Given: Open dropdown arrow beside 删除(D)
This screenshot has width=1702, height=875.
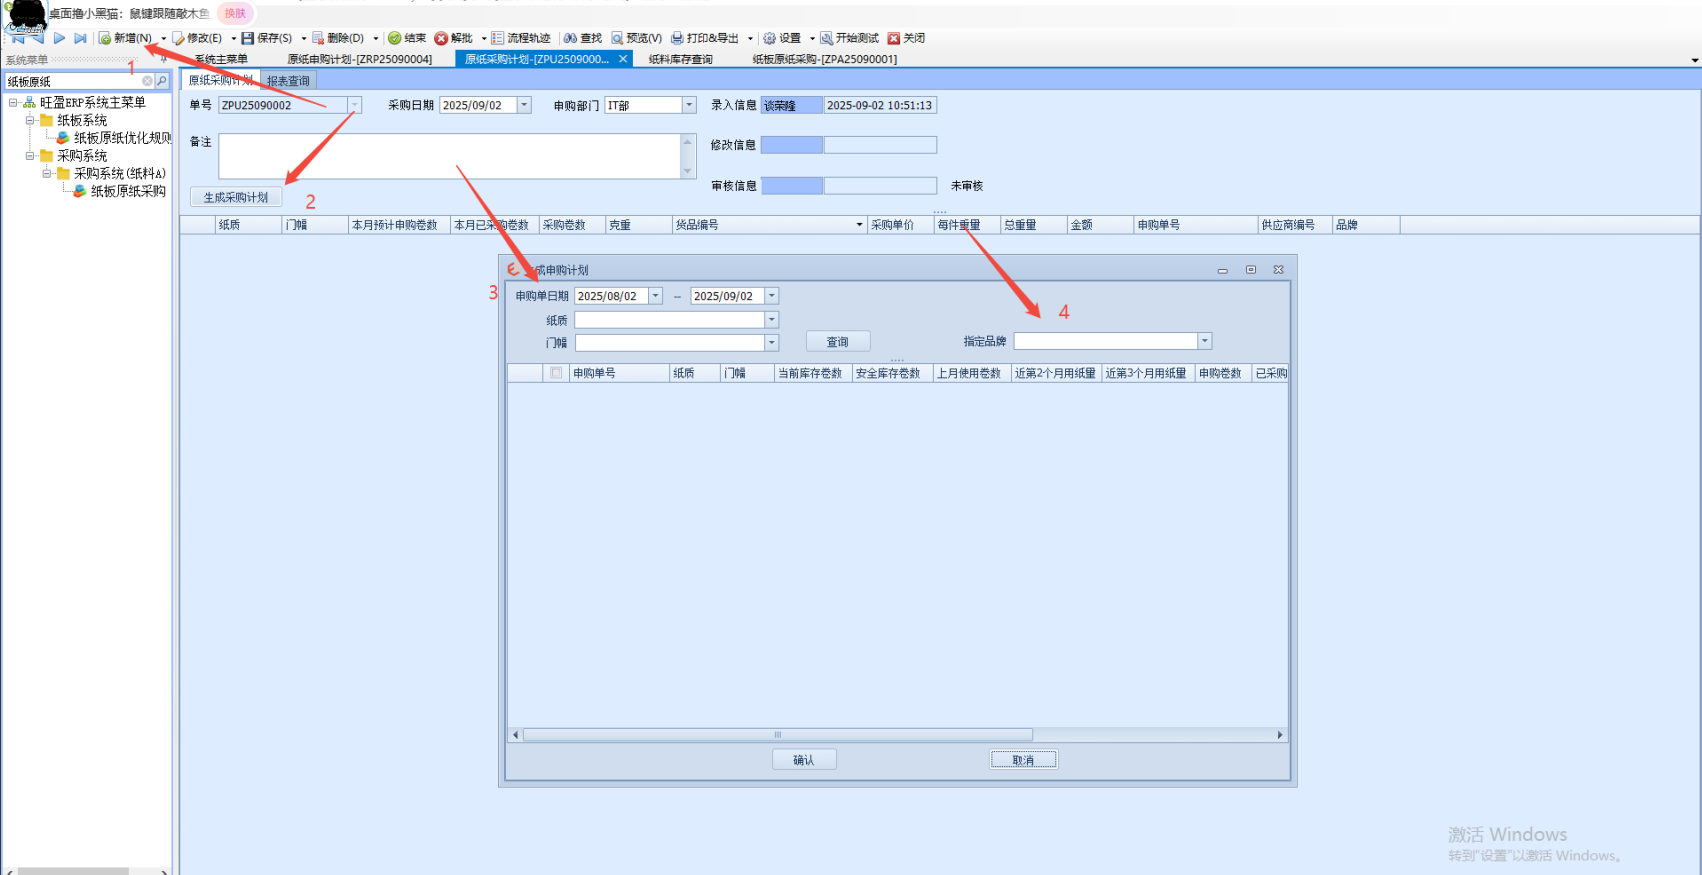Looking at the screenshot, I should tap(376, 39).
